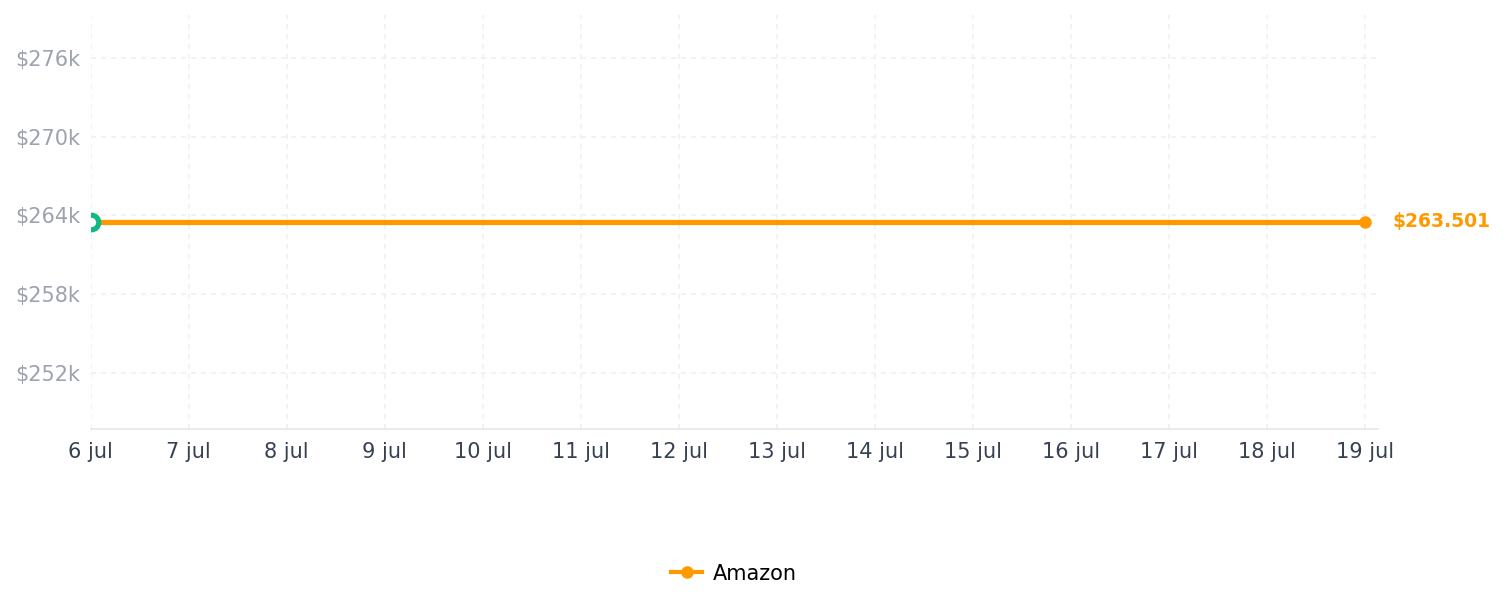
Task: Select the 8 jul axis label
Action: [x=286, y=451]
